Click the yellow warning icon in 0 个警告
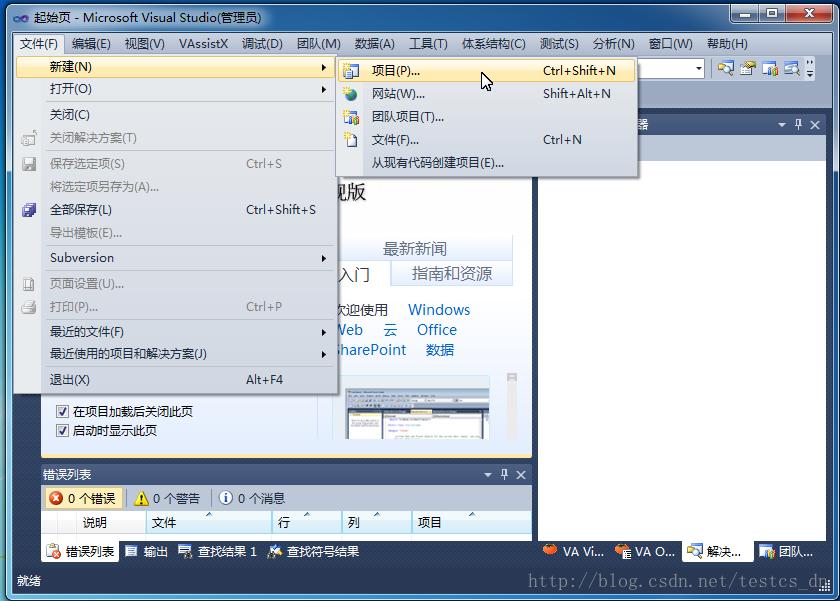This screenshot has height=601, width=840. coord(141,499)
